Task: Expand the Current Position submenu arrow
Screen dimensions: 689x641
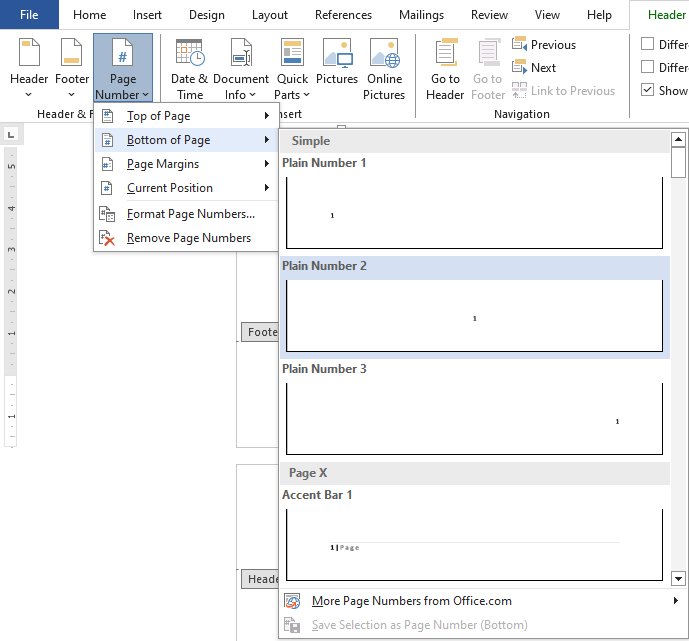Action: click(267, 188)
